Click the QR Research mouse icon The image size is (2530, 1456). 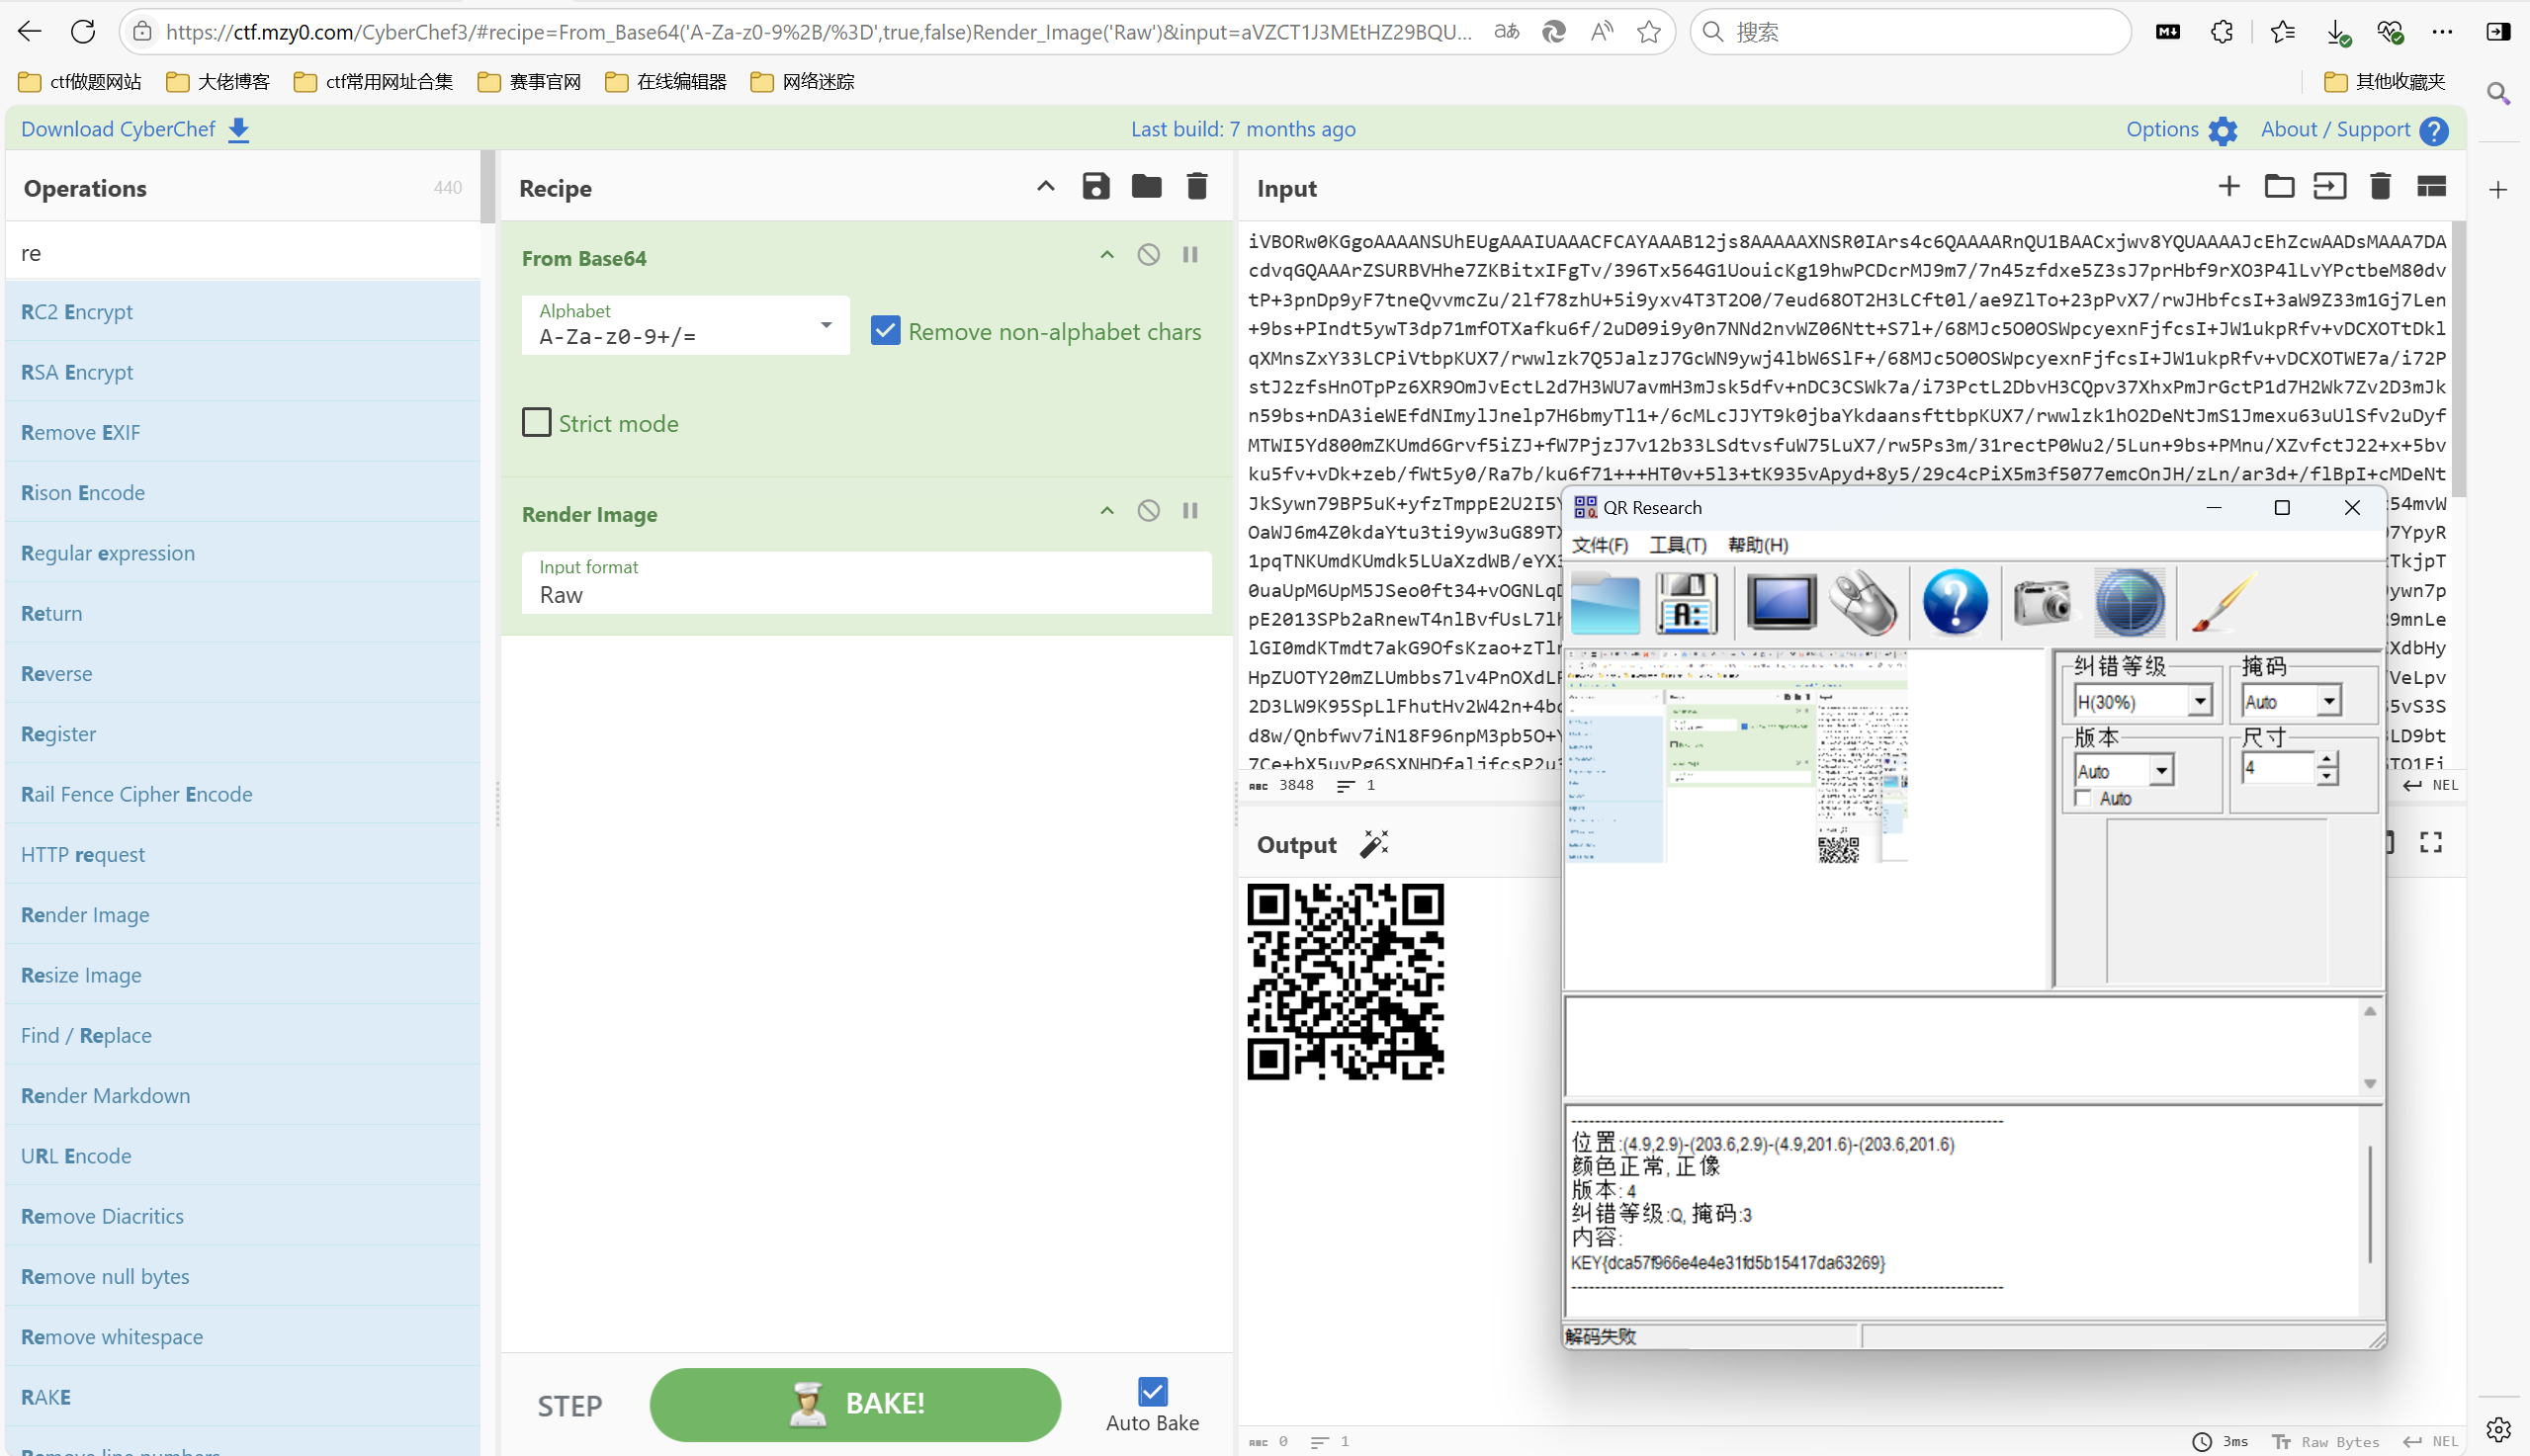pyautogui.click(x=1864, y=603)
